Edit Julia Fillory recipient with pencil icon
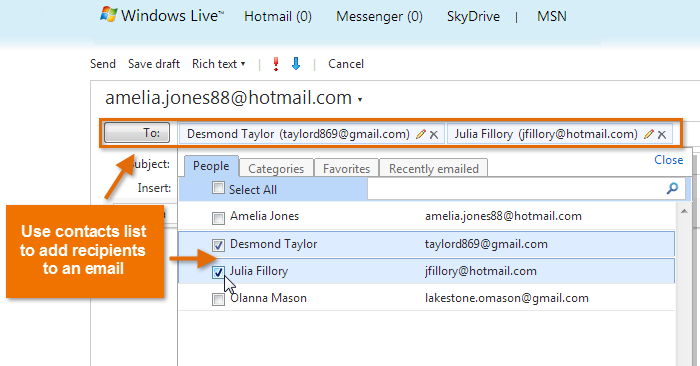This screenshot has height=366, width=700. pos(649,134)
